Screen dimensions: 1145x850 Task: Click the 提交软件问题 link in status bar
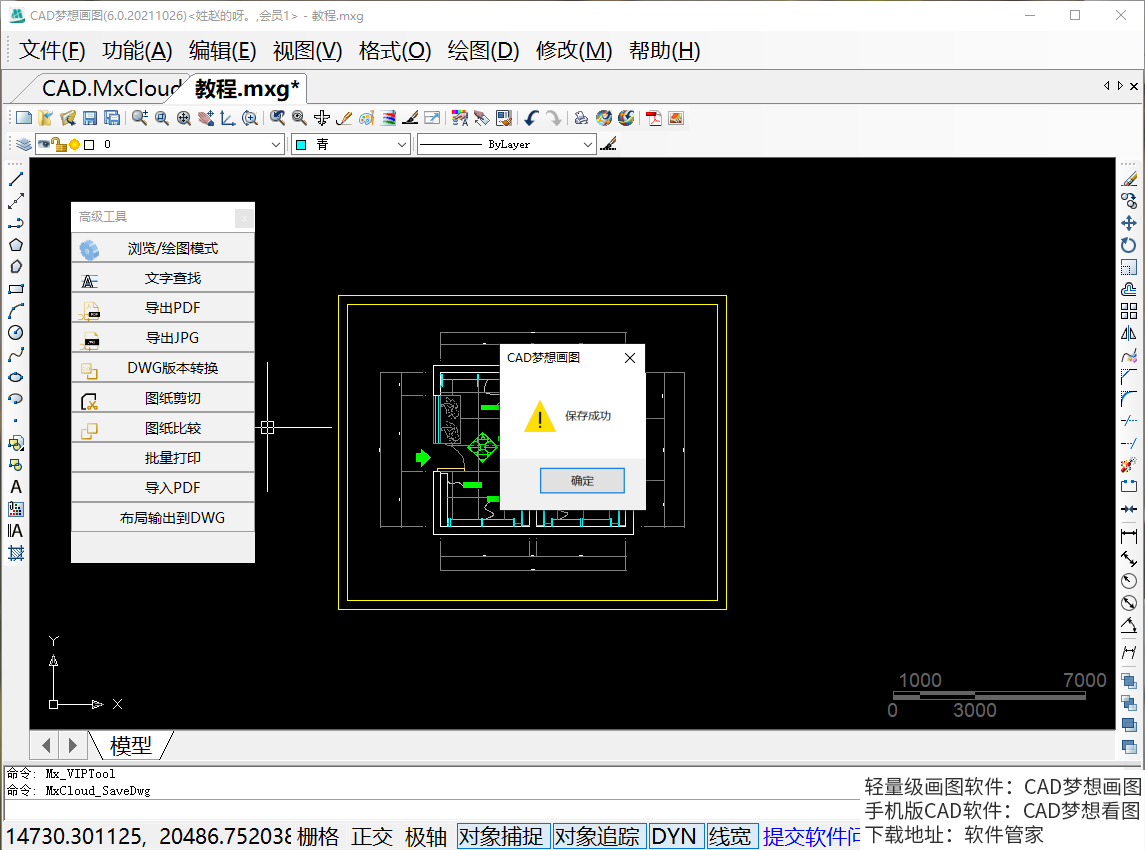click(x=811, y=836)
